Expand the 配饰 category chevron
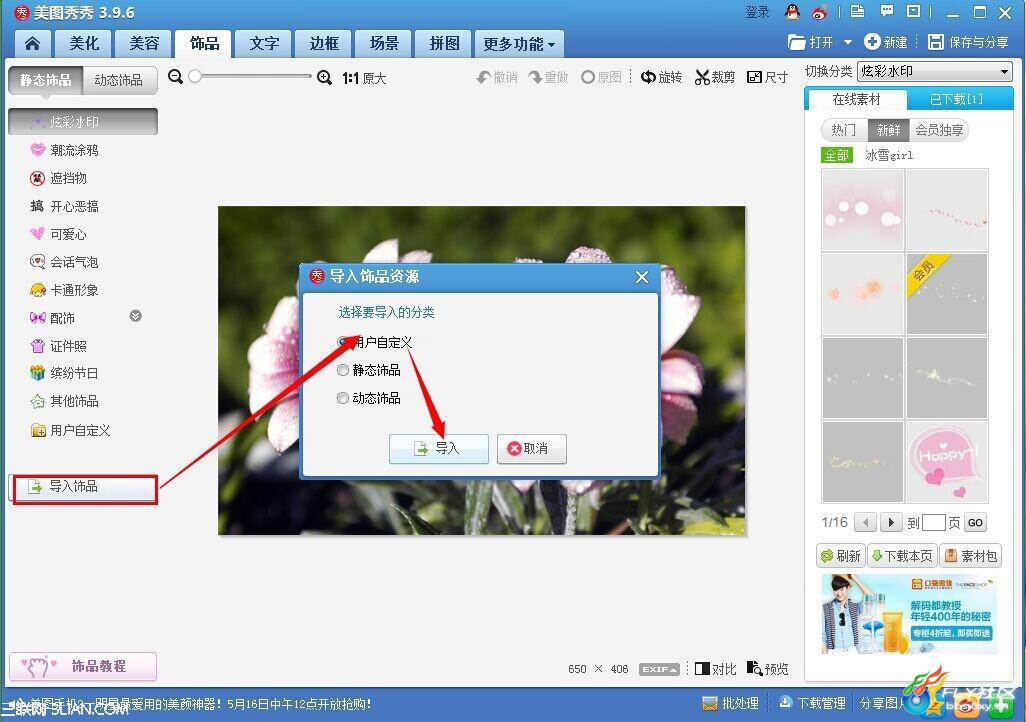Screen dimensions: 1026x722 pyautogui.click(x=135, y=316)
